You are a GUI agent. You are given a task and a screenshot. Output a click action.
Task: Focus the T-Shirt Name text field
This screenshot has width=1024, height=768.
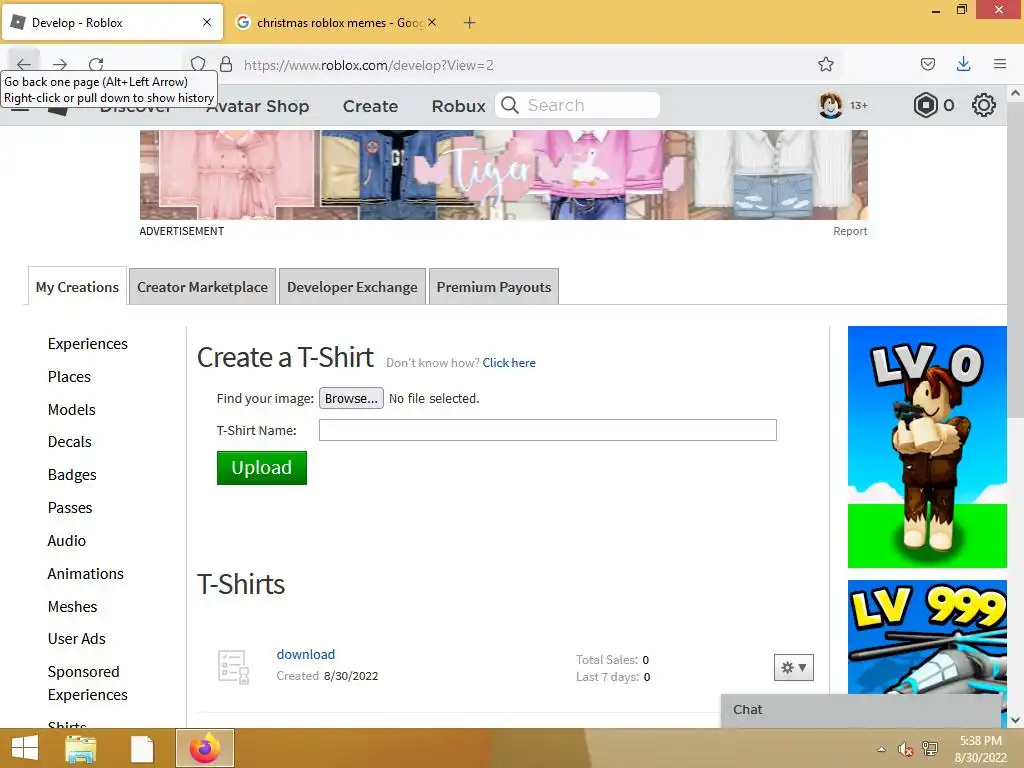(x=547, y=430)
